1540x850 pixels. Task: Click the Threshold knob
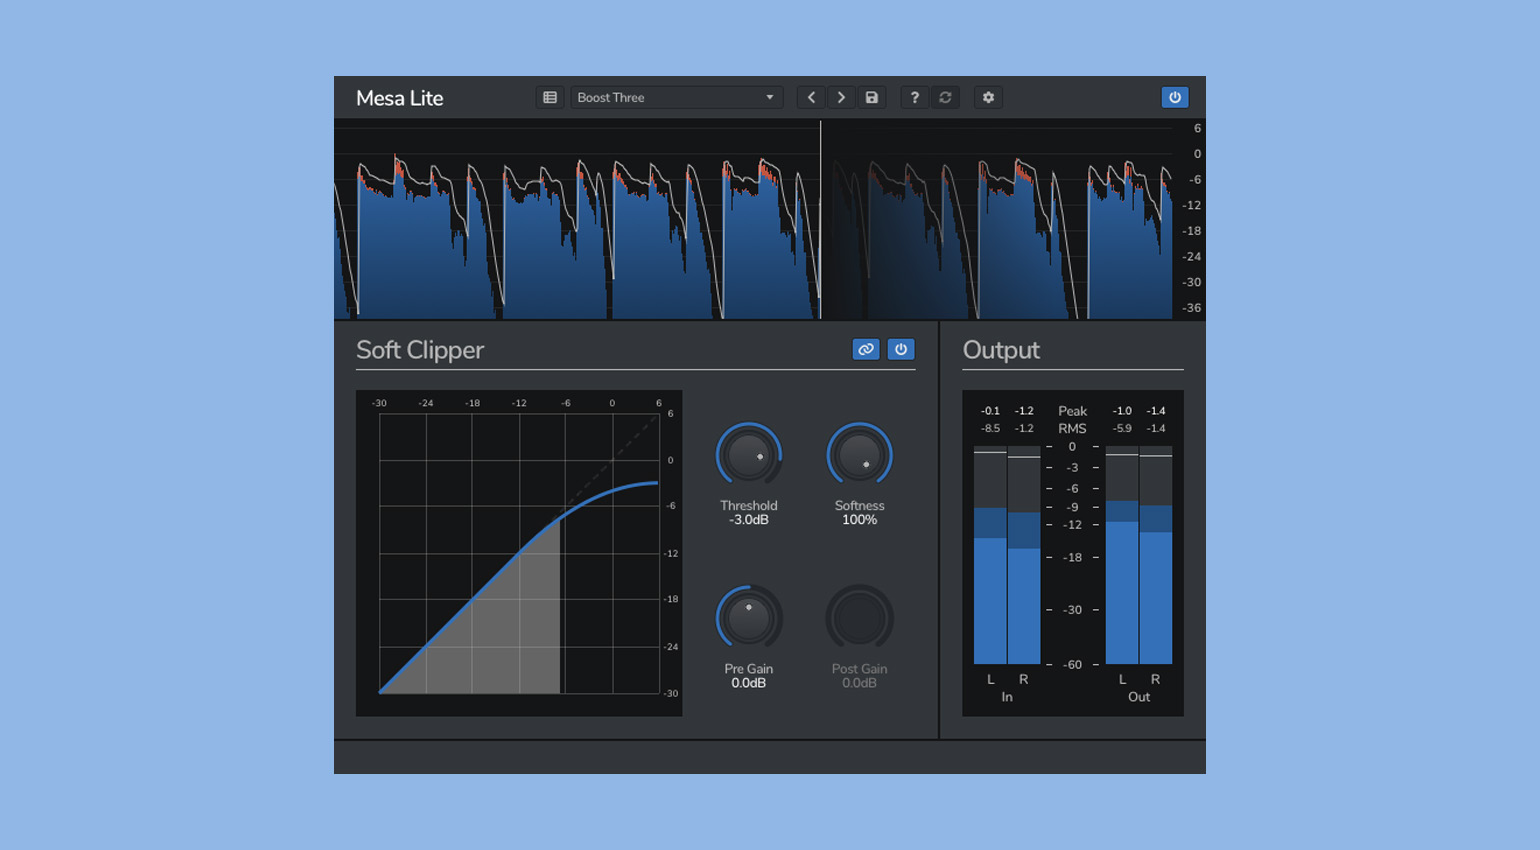pyautogui.click(x=749, y=456)
